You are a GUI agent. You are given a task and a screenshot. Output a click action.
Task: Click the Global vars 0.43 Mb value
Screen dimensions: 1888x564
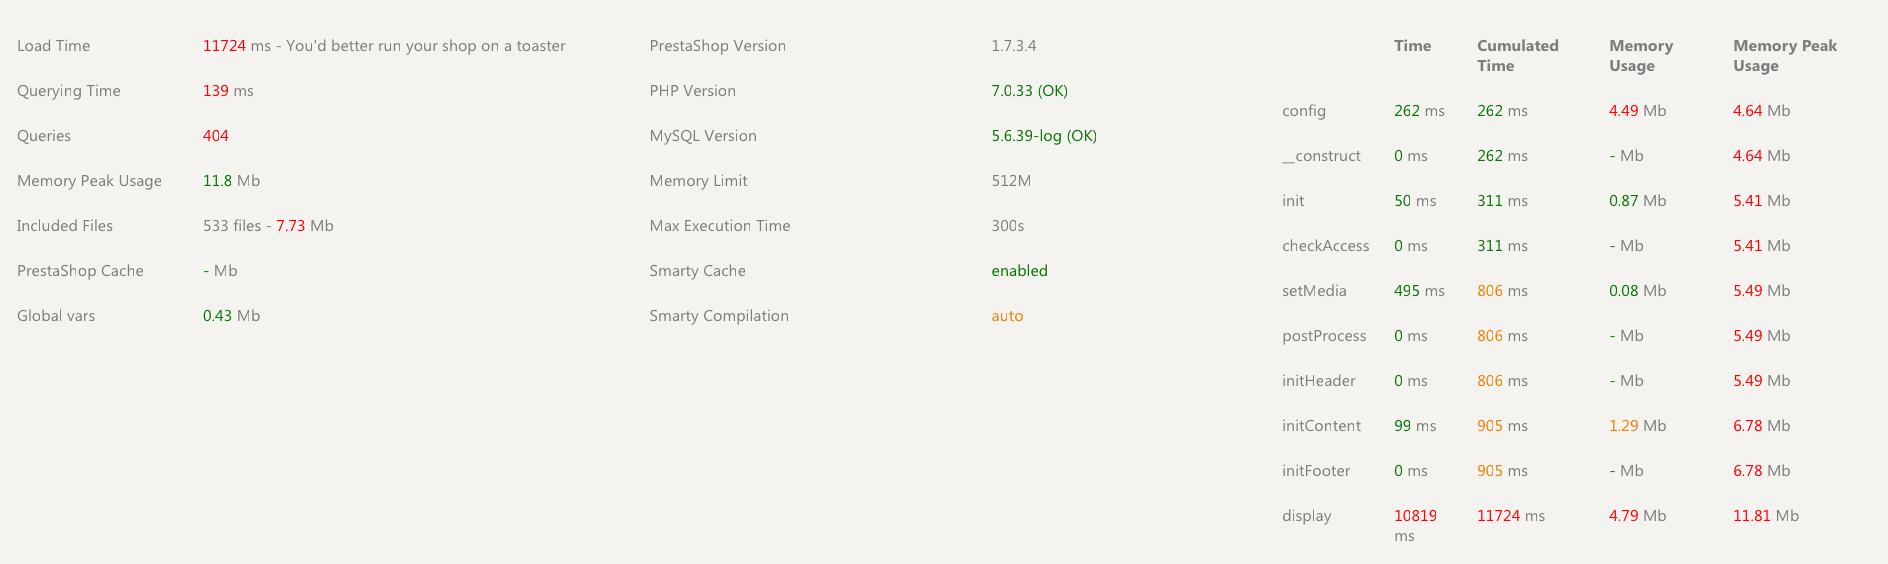click(x=231, y=316)
